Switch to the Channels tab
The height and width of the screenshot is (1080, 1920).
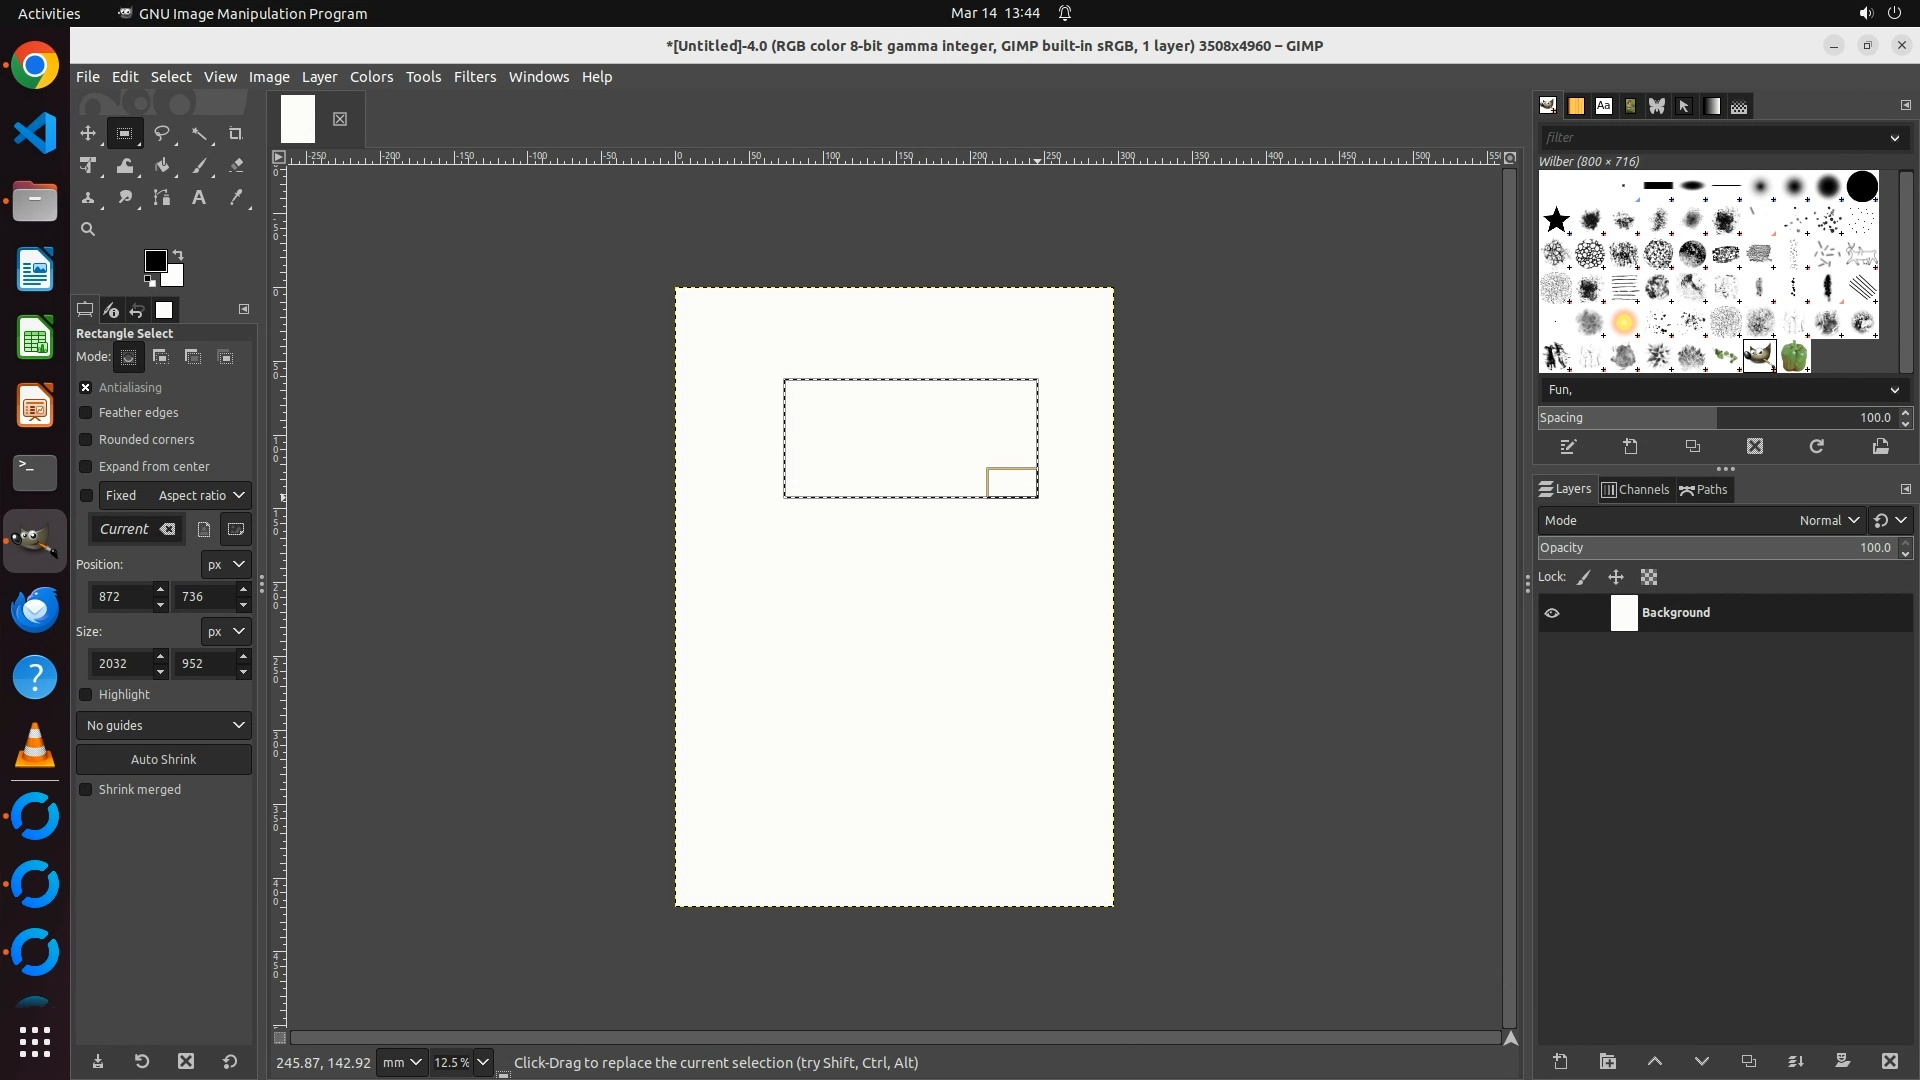point(1635,490)
